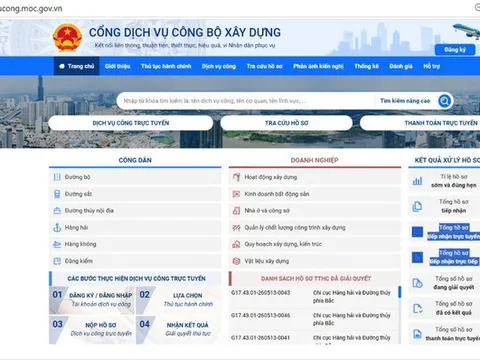The image size is (480, 360).
Task: Click the Tìm kiếm nâng cao link
Action: click(x=405, y=101)
